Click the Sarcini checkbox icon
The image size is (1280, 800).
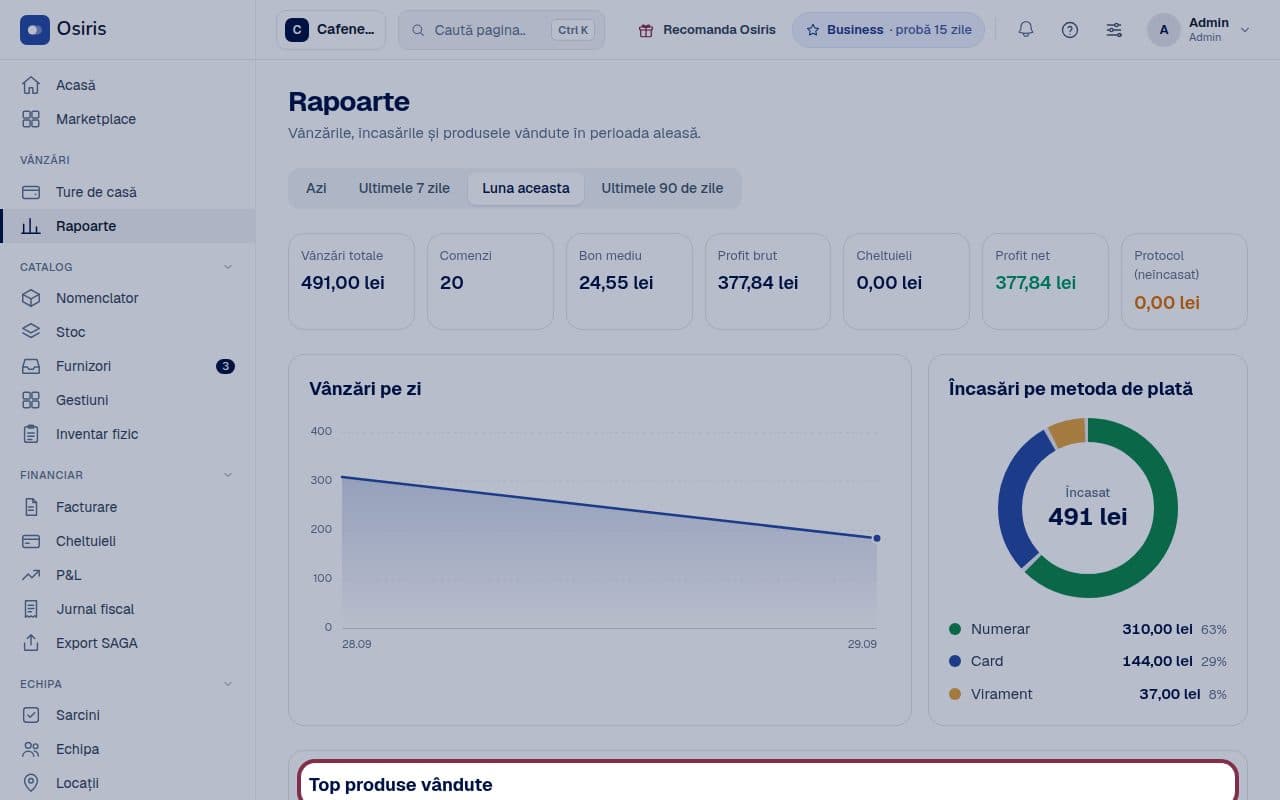point(31,715)
